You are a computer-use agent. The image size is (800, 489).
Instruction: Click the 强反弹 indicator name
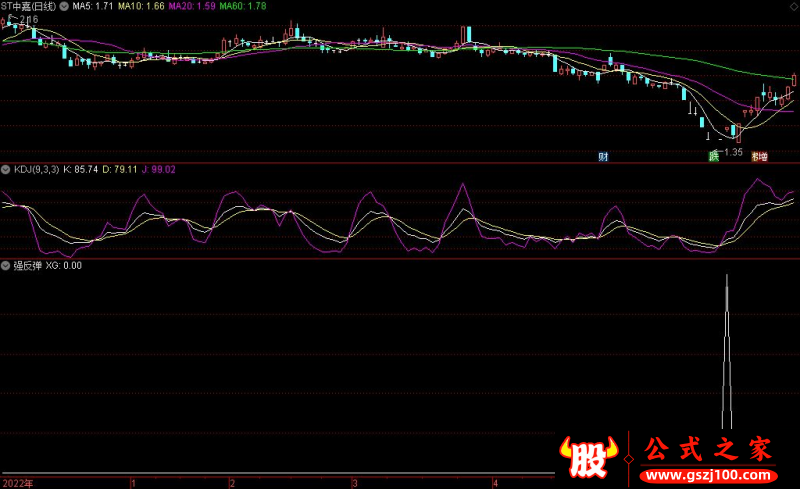click(x=27, y=266)
